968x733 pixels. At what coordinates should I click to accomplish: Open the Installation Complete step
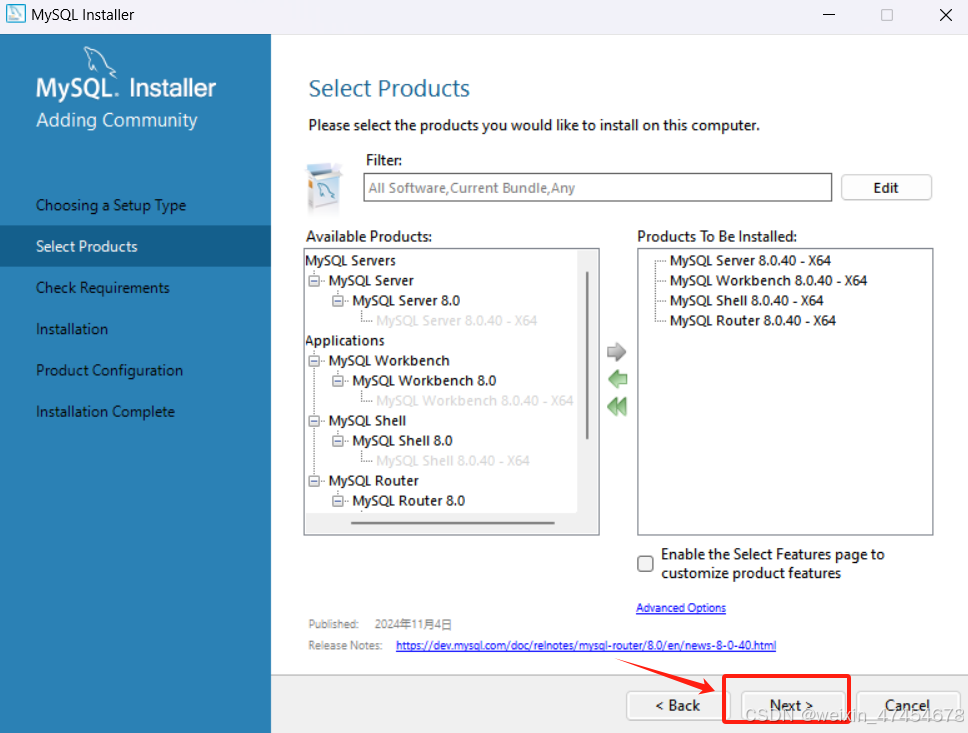pos(106,412)
